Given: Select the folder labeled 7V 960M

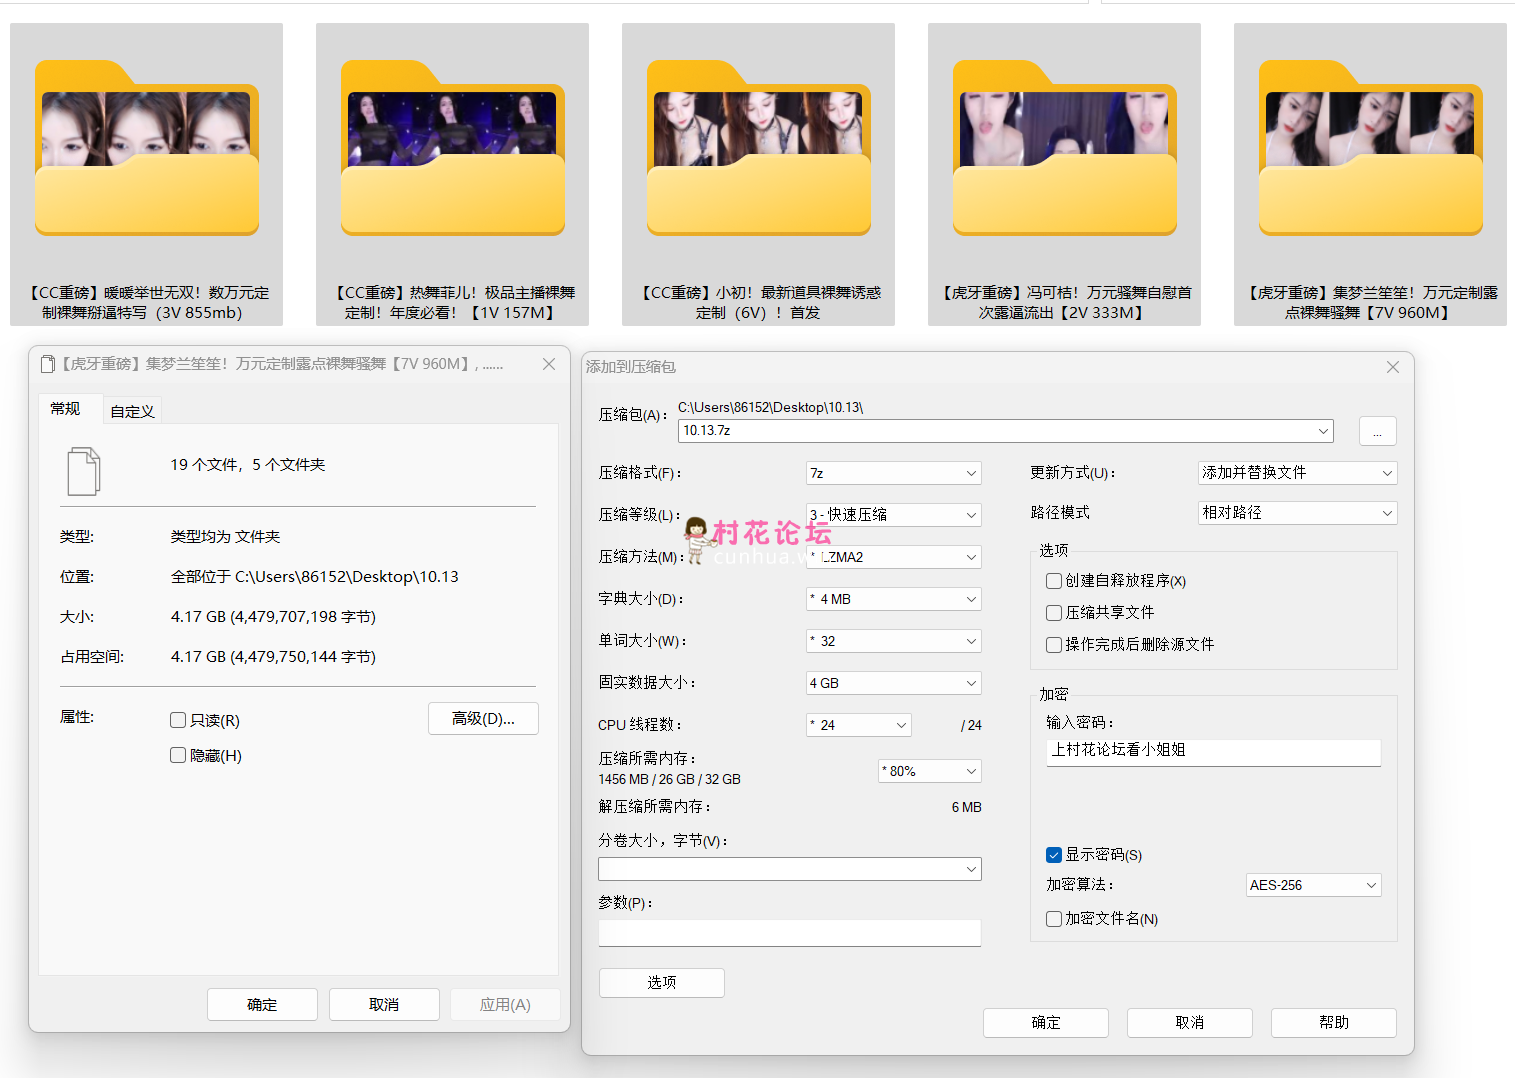Looking at the screenshot, I should (x=1370, y=174).
